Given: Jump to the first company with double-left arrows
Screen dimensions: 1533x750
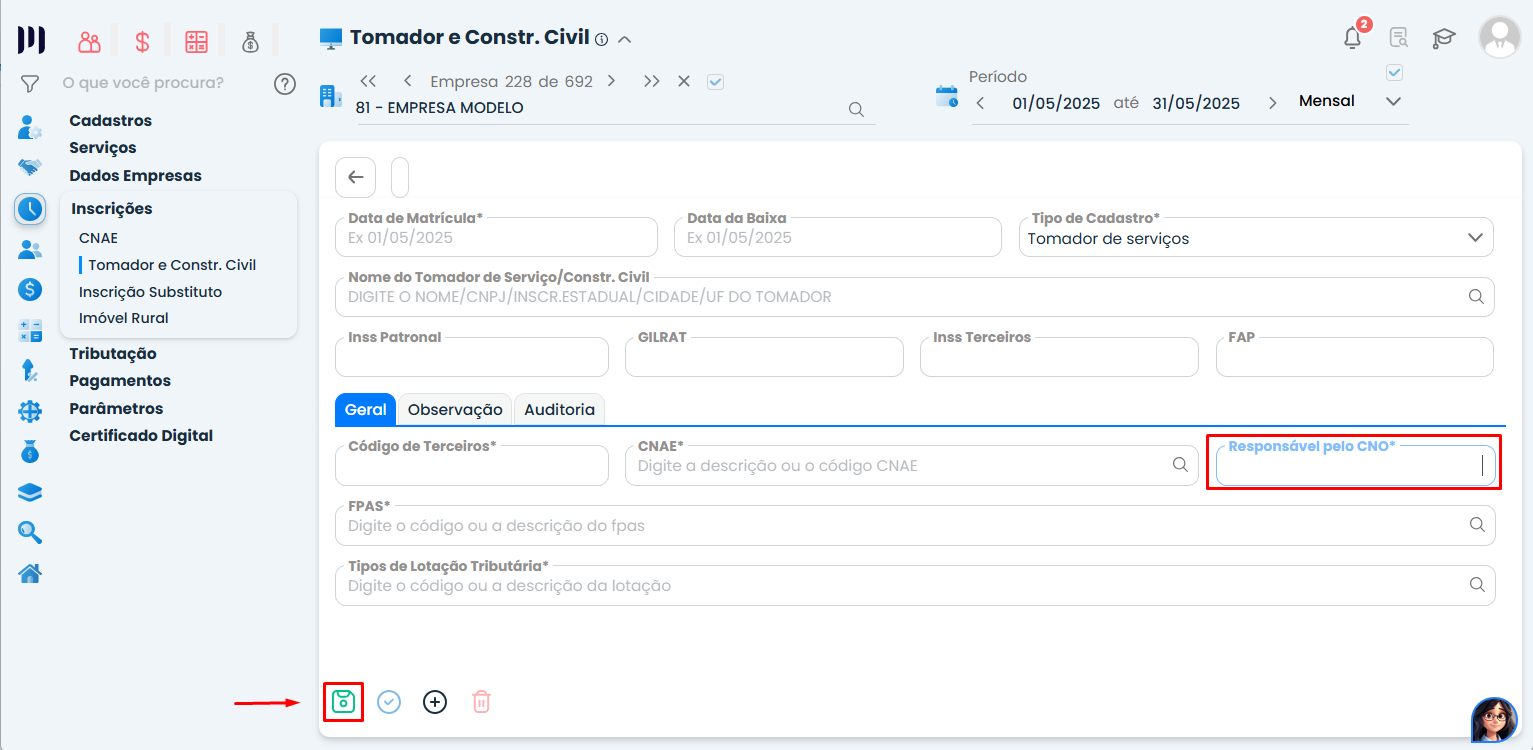Looking at the screenshot, I should [368, 81].
